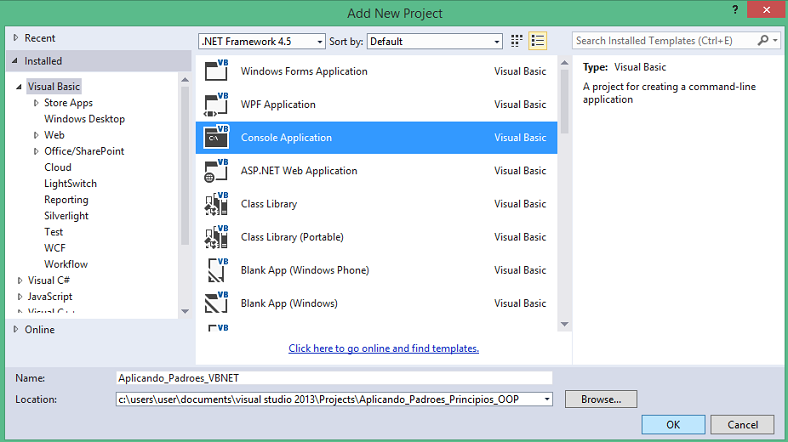Click template list scrollbar down arrow
The image size is (788, 442).
coord(564,324)
